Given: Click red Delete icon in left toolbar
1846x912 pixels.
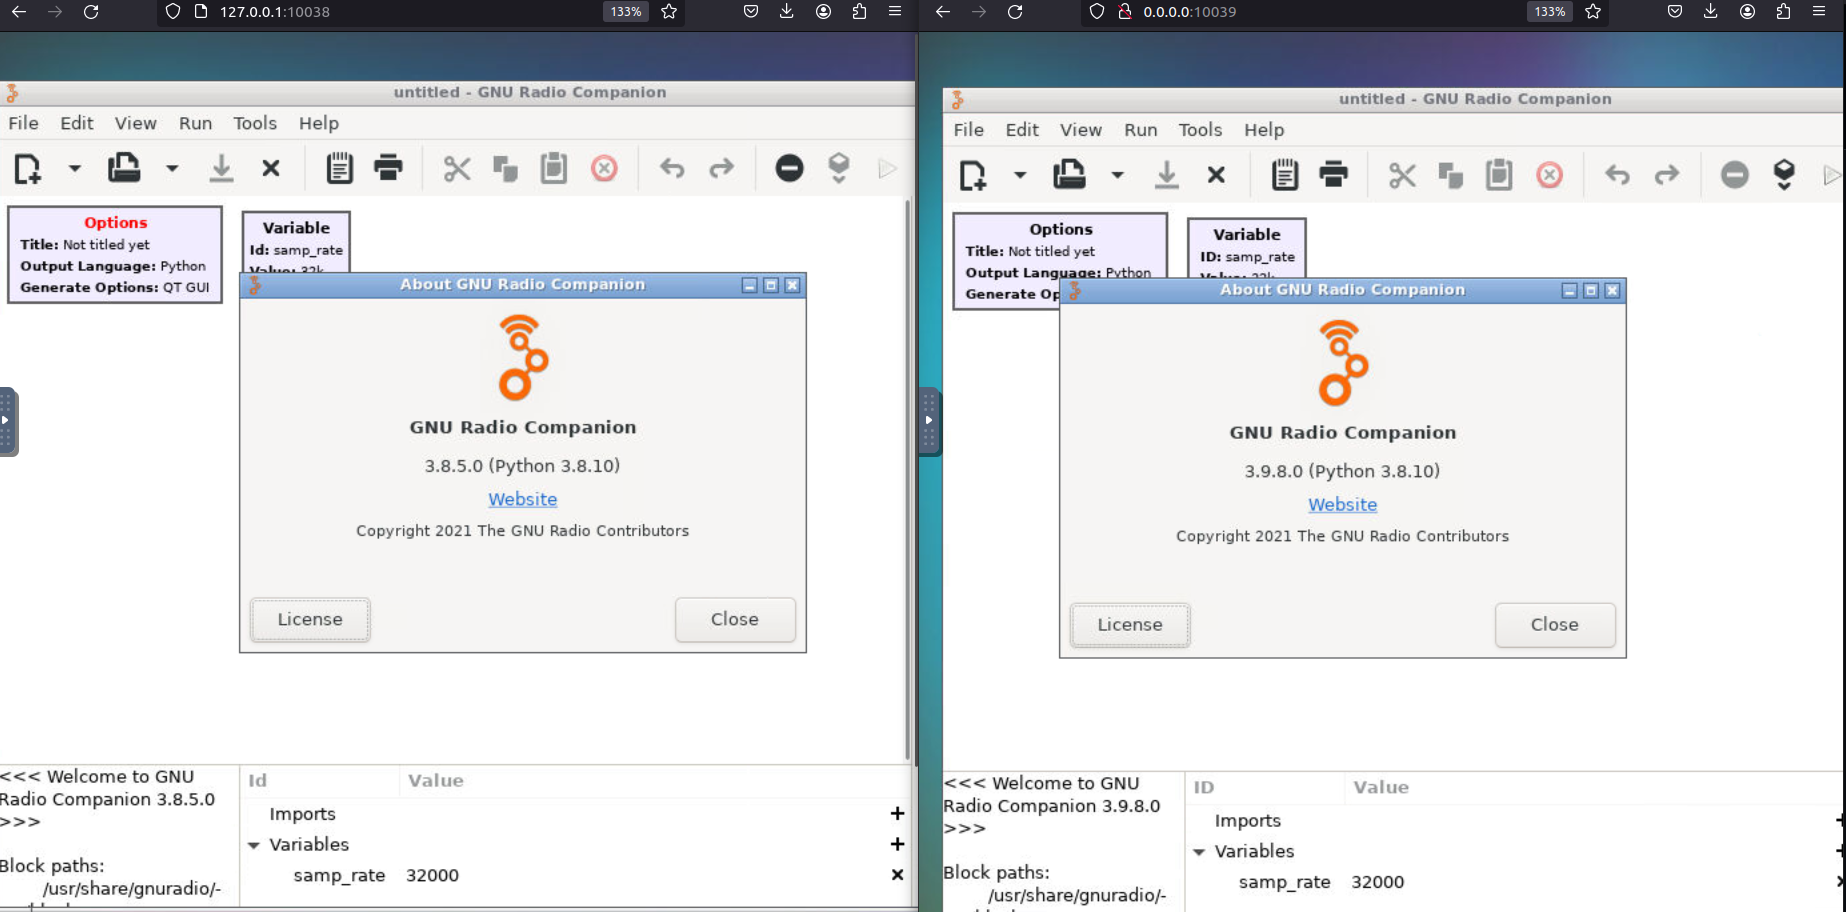Looking at the screenshot, I should click(604, 168).
